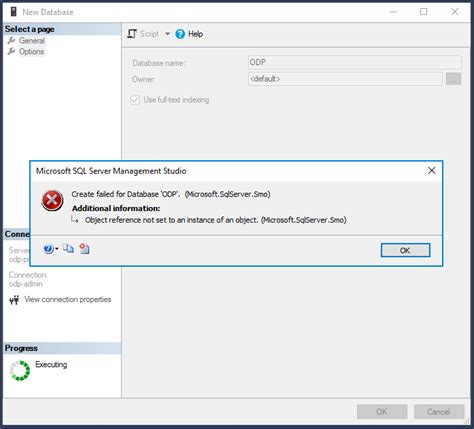The image size is (474, 429).
Task: Click the 'Object reference not set' message text
Action: pos(216,220)
